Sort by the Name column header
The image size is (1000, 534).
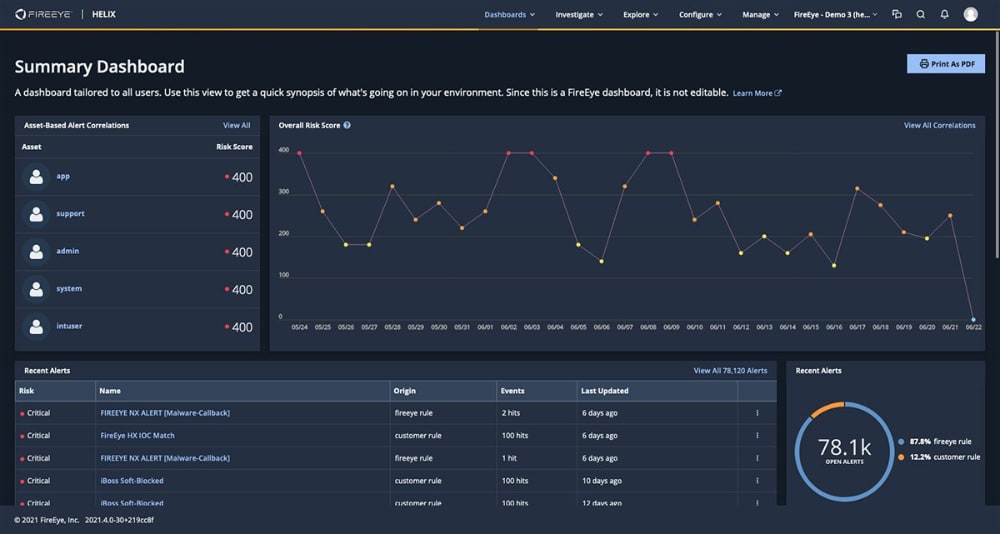(242, 390)
